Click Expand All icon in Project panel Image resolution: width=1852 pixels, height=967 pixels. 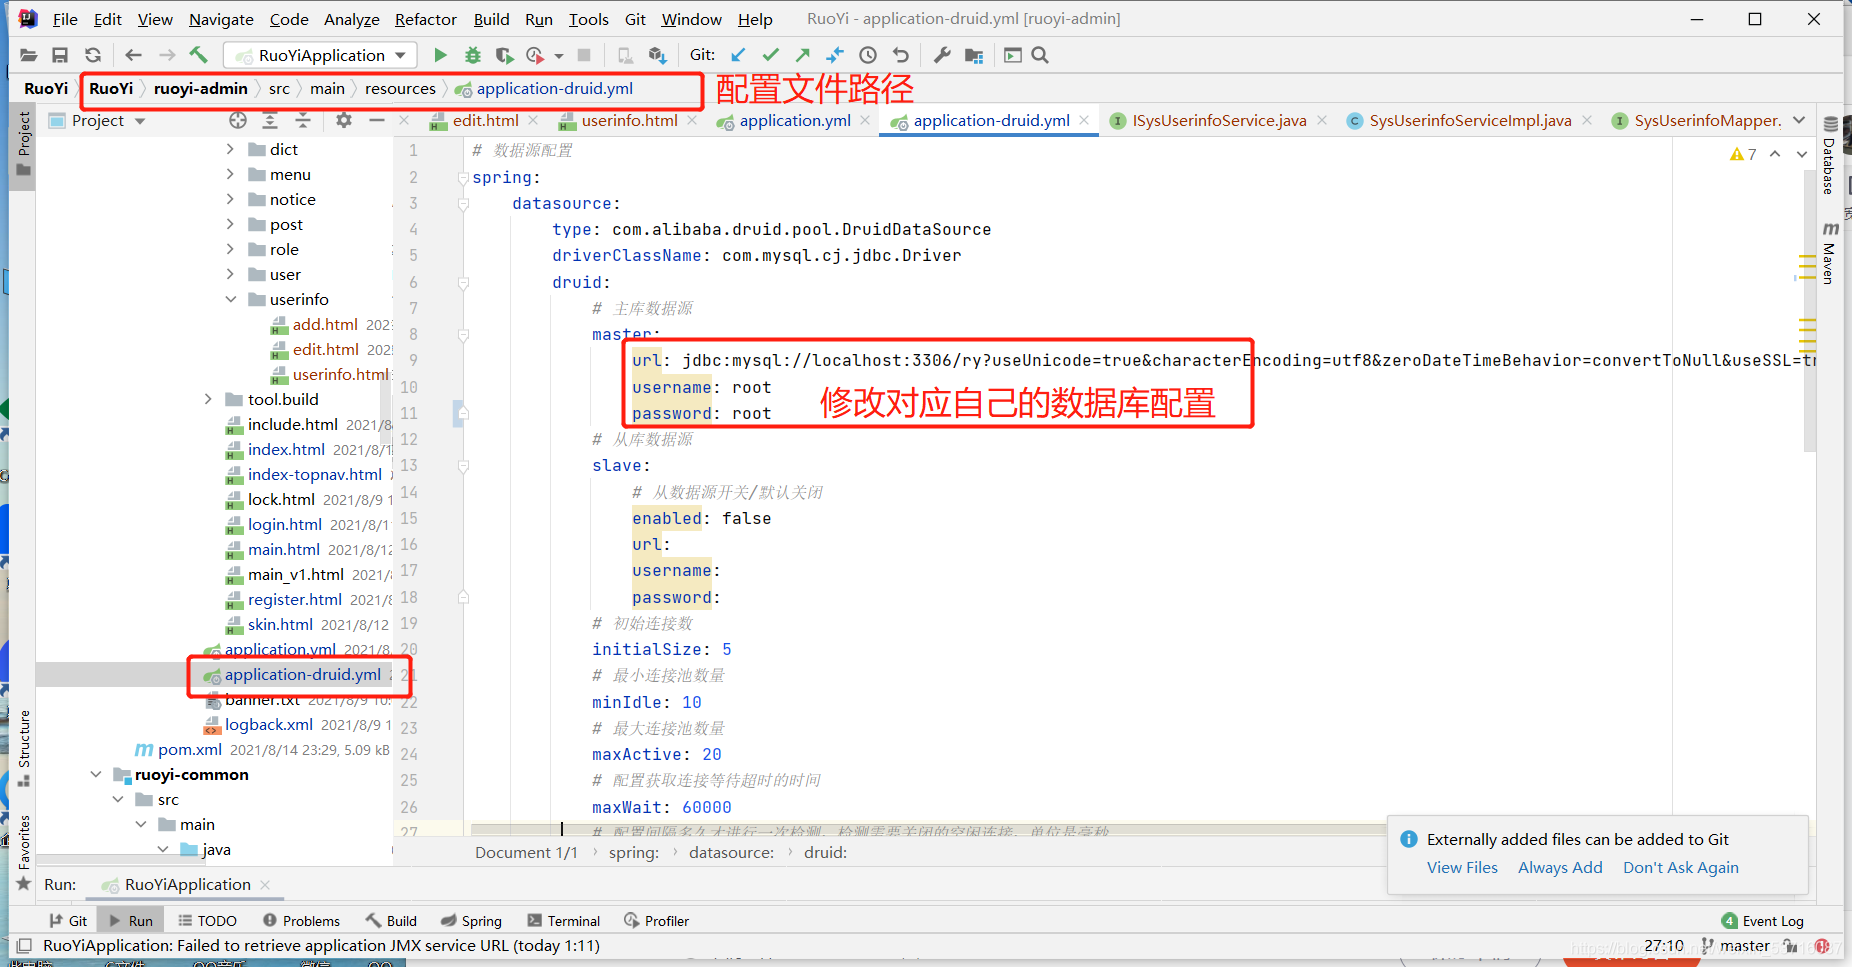(x=270, y=120)
